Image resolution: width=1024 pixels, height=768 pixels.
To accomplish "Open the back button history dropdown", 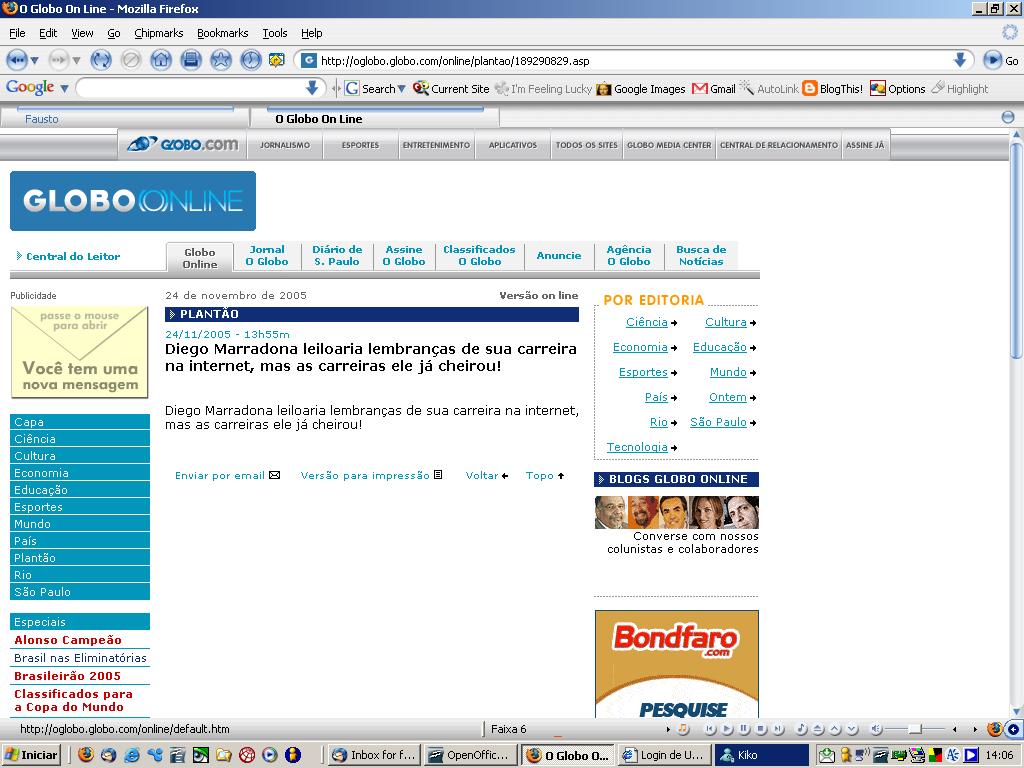I will (x=35, y=61).
